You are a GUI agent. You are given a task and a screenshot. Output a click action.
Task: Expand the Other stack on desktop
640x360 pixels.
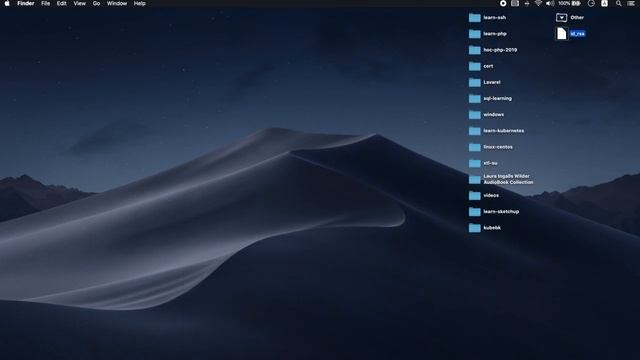click(562, 18)
